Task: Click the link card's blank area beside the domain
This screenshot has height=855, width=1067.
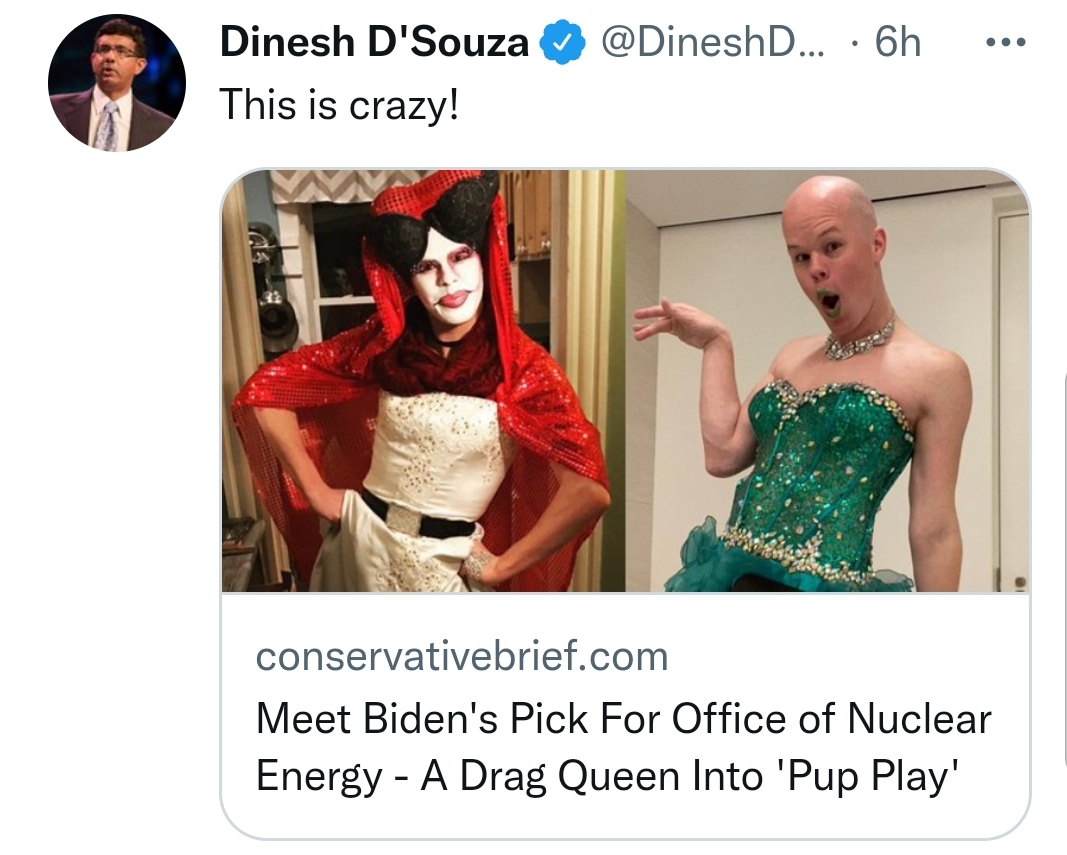Action: (x=844, y=656)
